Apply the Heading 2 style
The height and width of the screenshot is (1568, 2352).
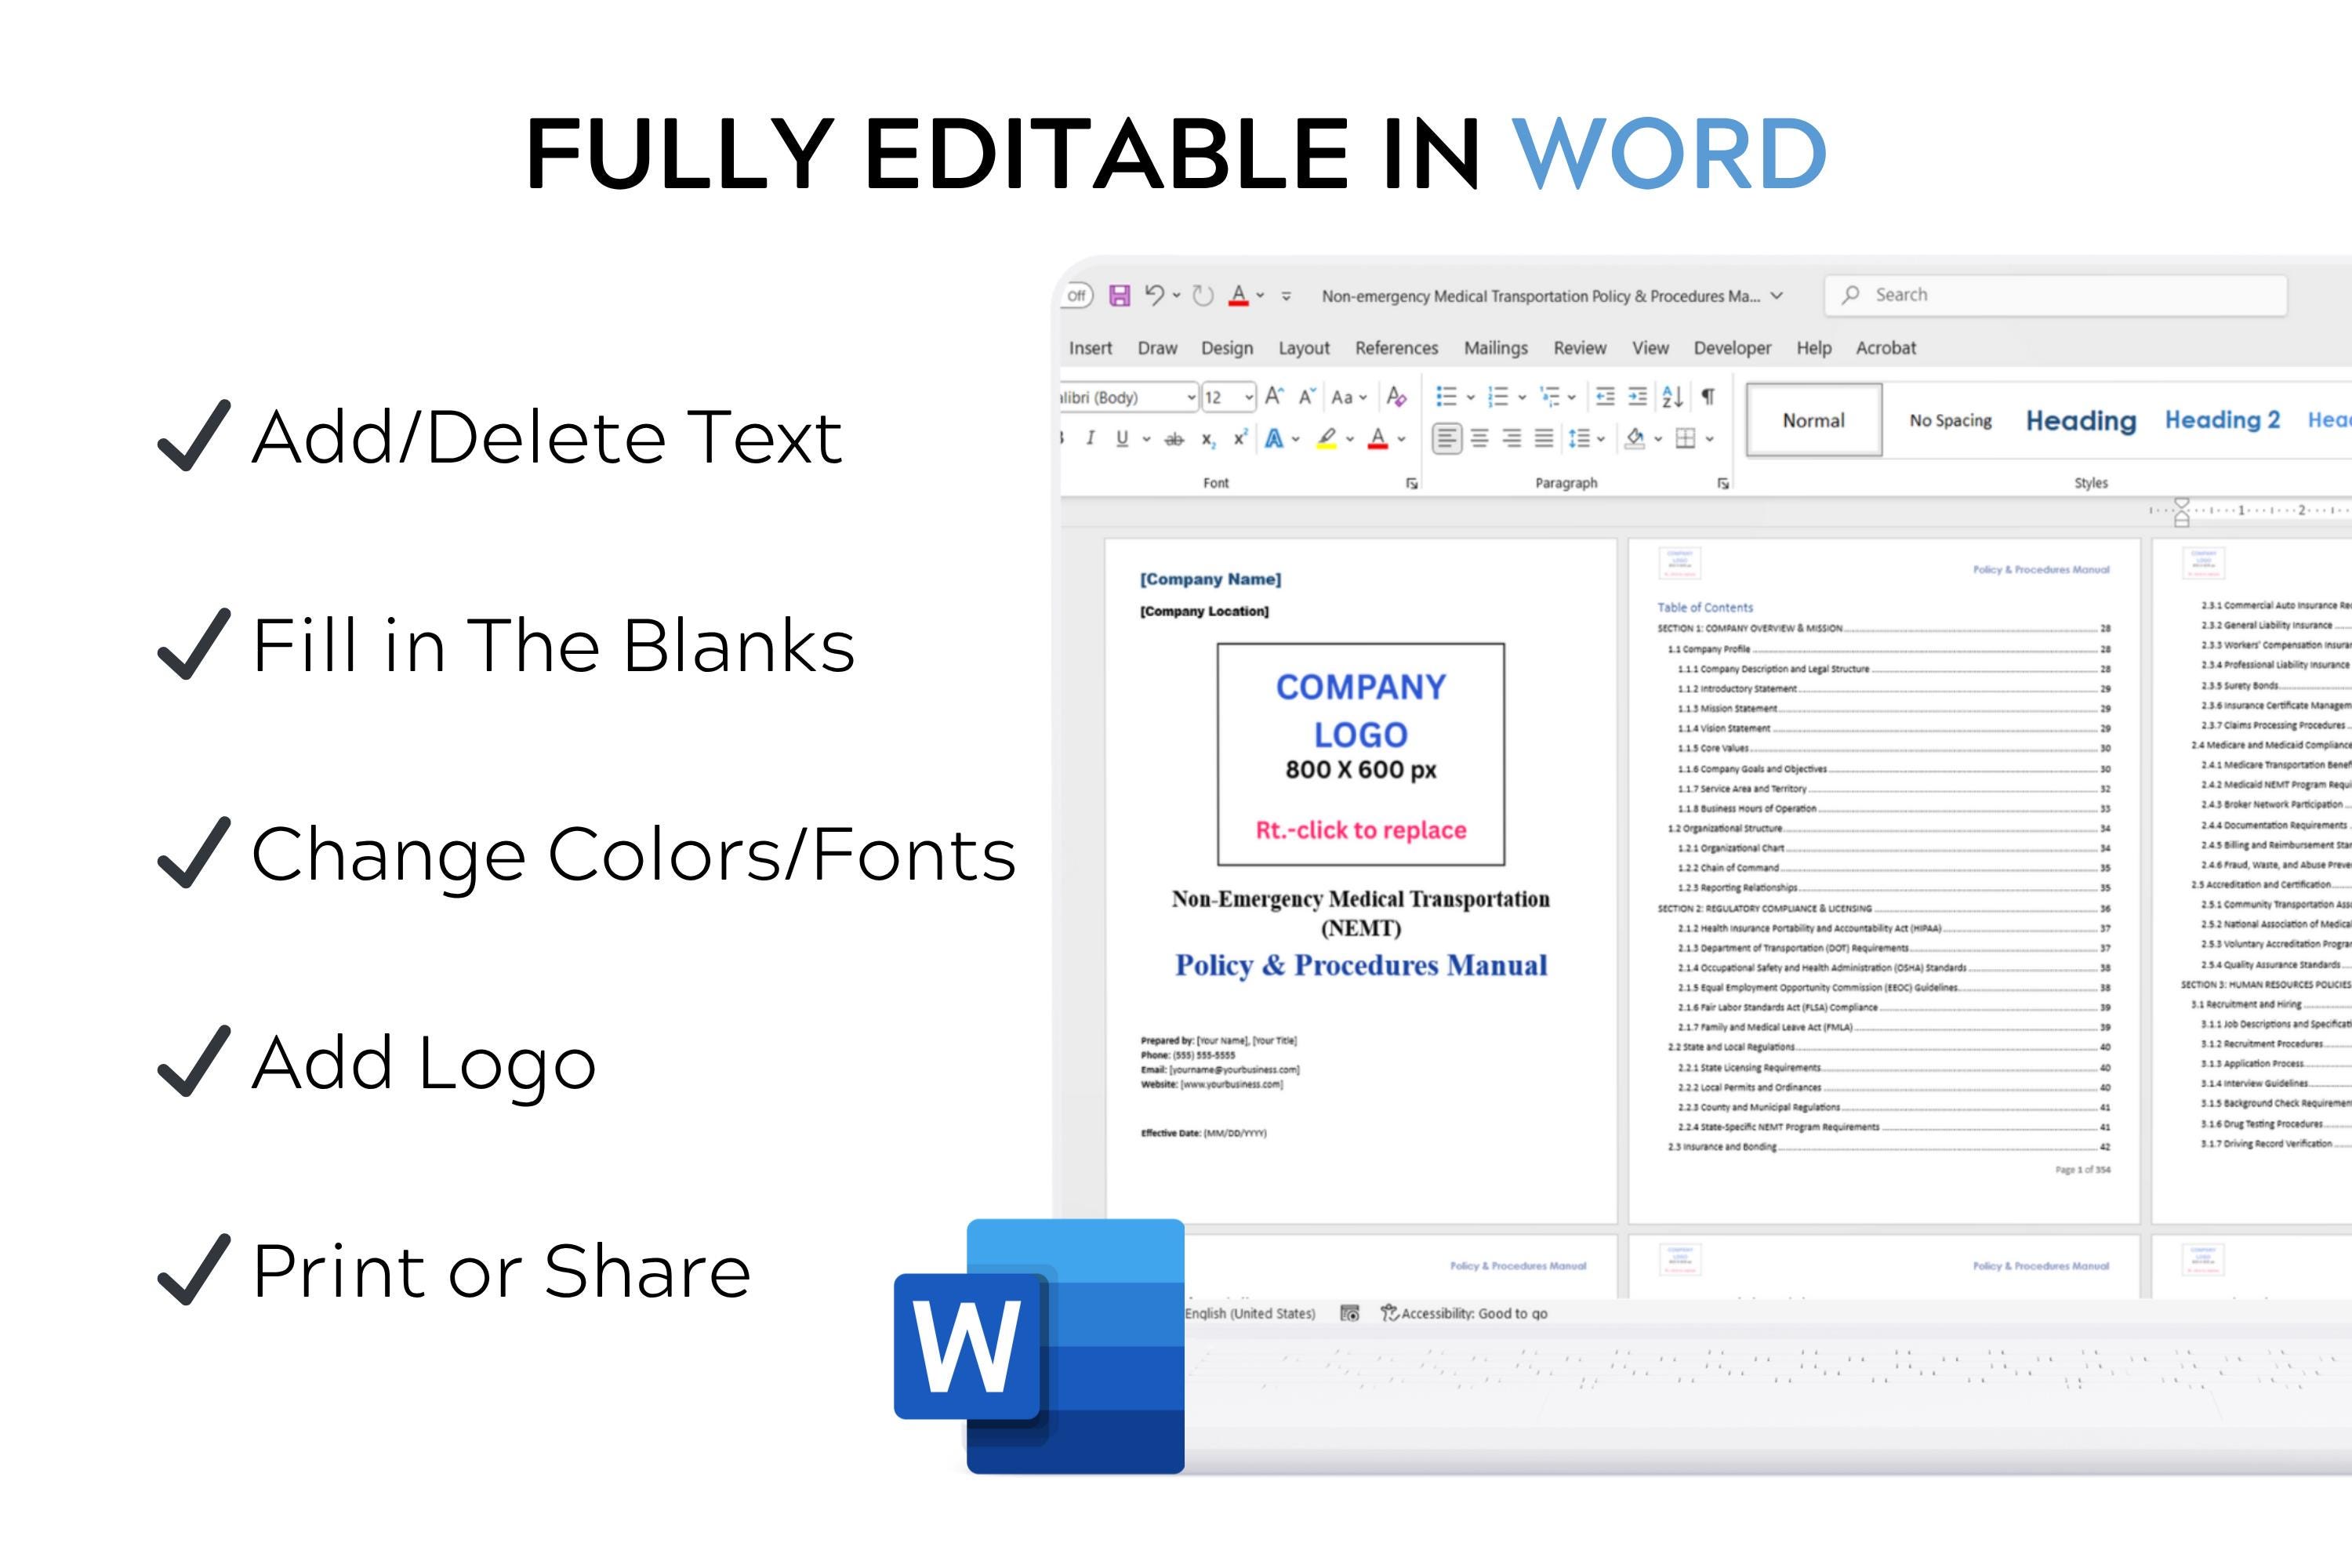(2222, 420)
